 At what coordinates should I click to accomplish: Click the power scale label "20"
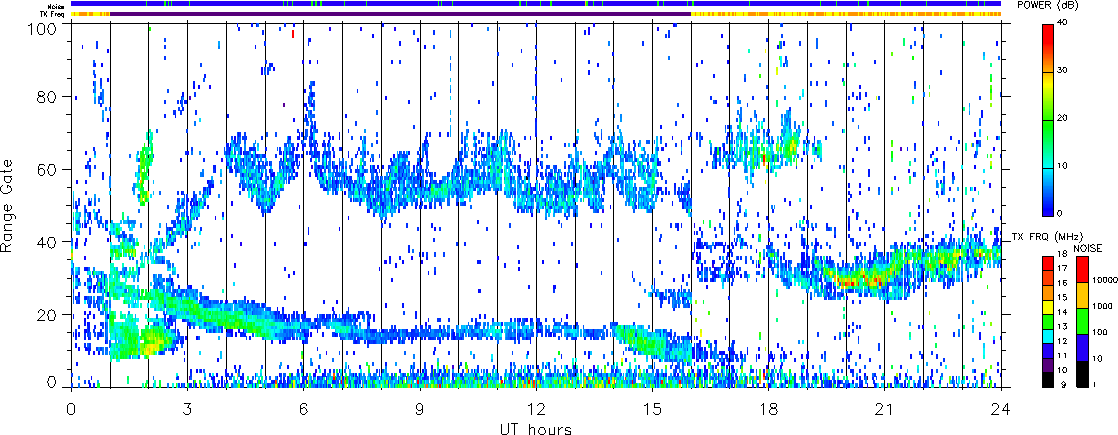(1063, 120)
